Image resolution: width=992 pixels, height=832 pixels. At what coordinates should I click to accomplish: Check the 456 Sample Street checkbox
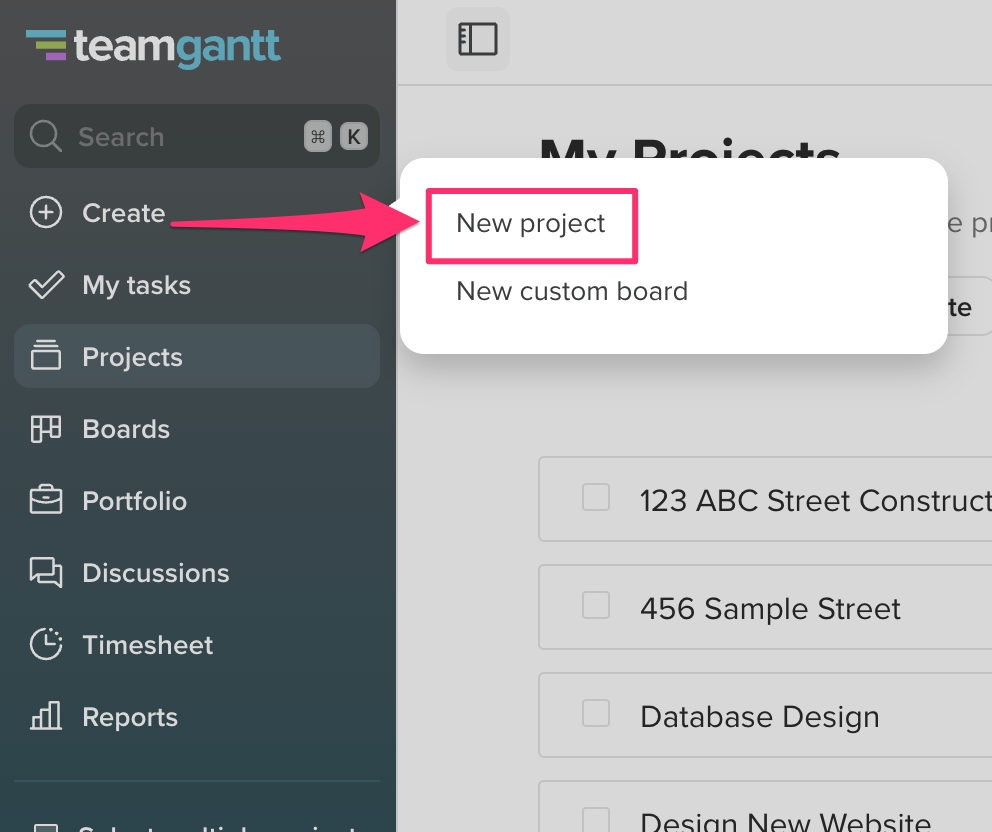(x=596, y=605)
